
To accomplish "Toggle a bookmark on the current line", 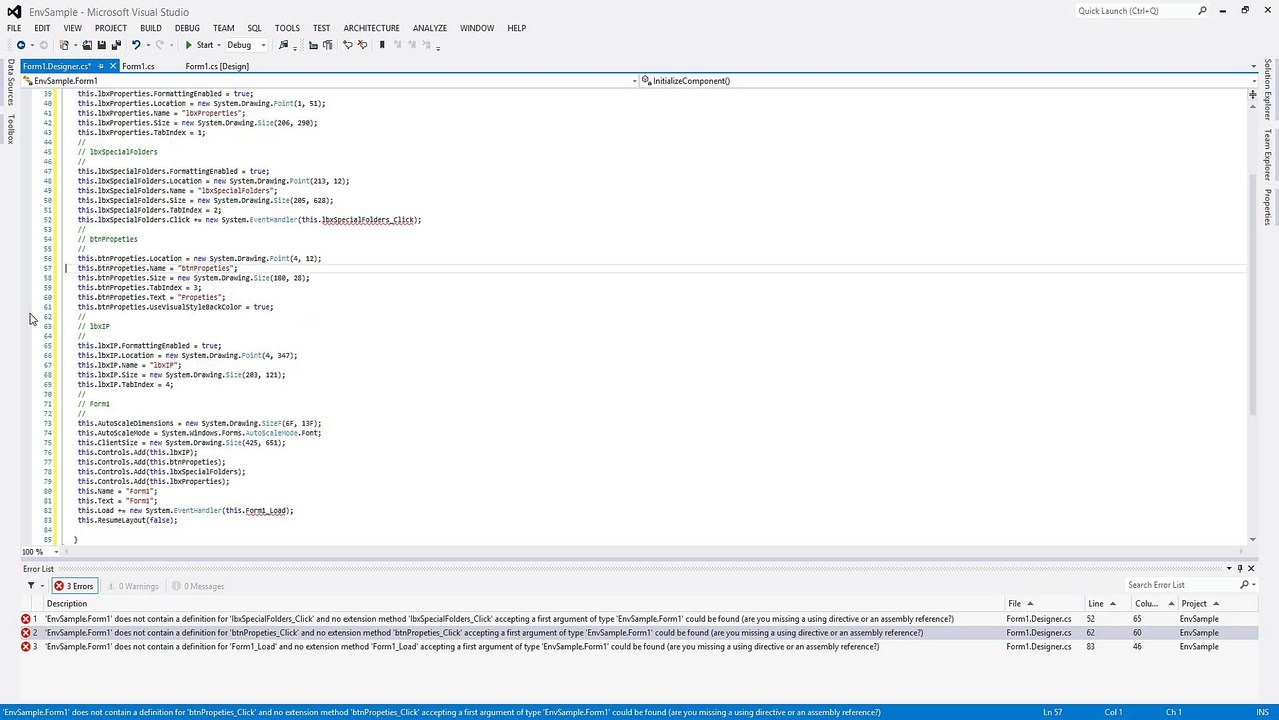I will 382,45.
